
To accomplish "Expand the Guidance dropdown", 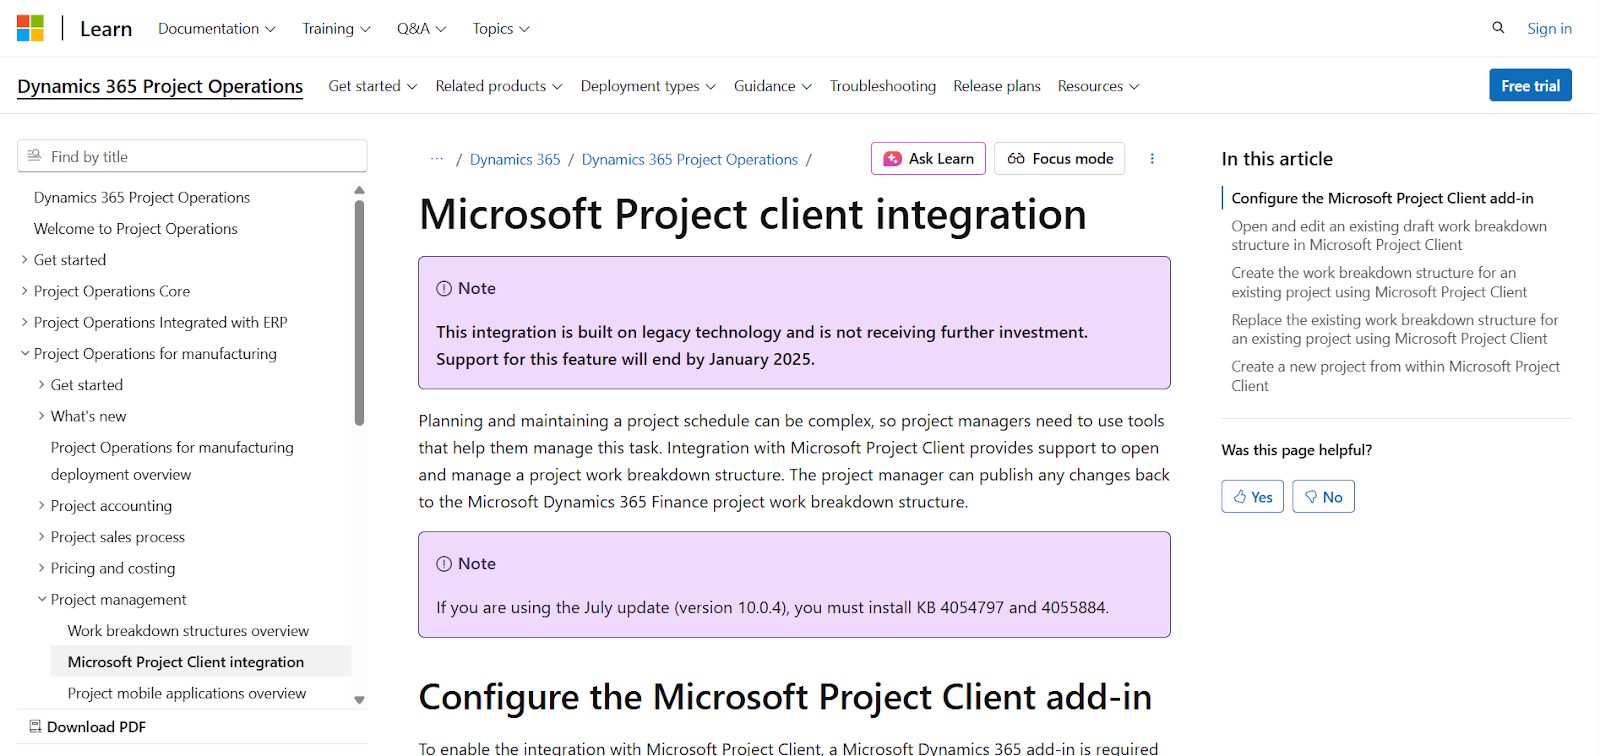I will pos(773,86).
